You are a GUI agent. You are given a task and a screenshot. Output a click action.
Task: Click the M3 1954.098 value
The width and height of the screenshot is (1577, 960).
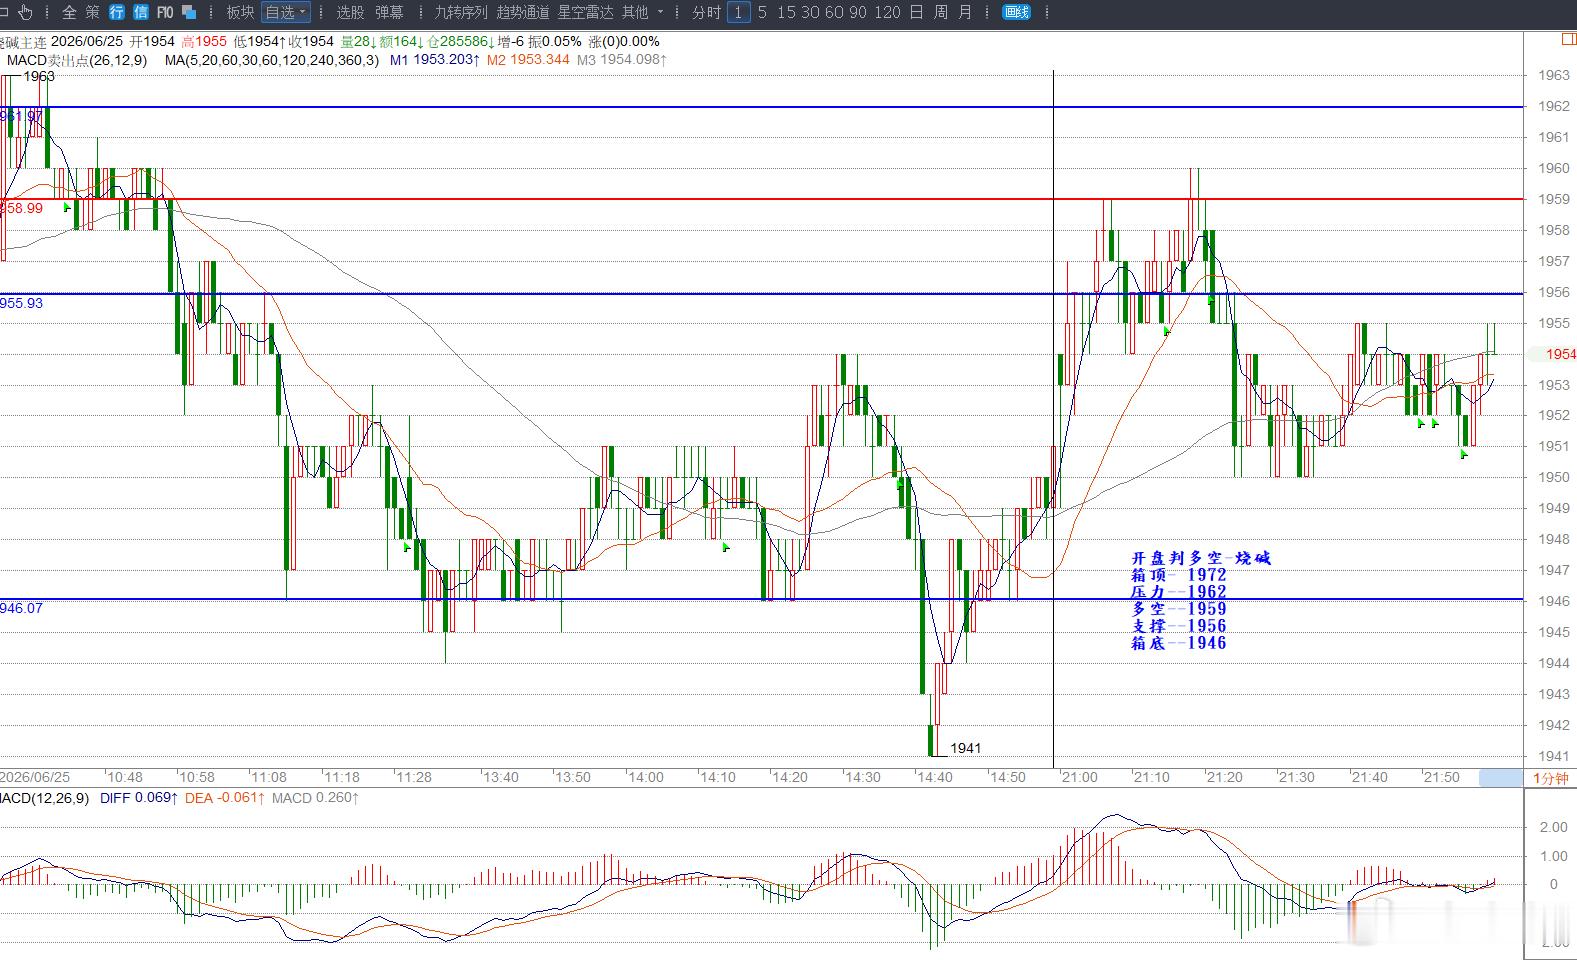(x=622, y=60)
